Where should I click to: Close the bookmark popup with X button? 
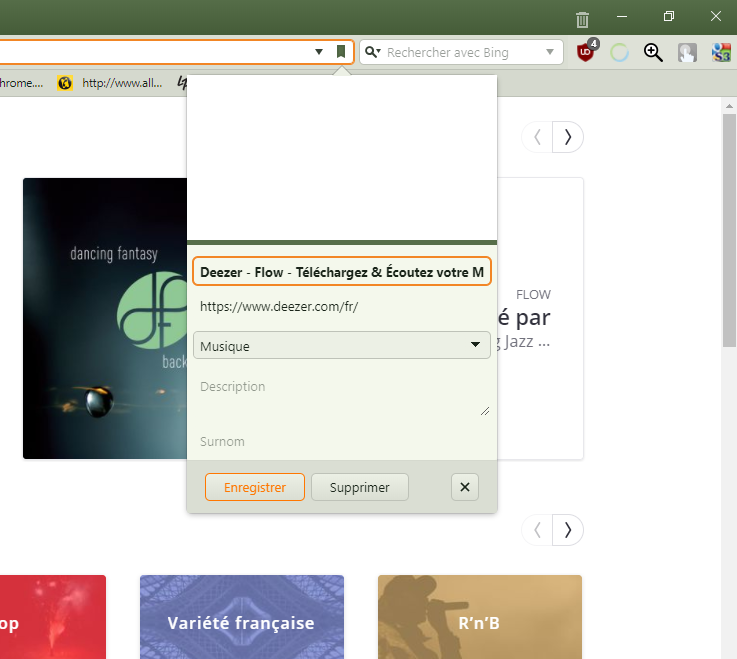pyautogui.click(x=465, y=487)
